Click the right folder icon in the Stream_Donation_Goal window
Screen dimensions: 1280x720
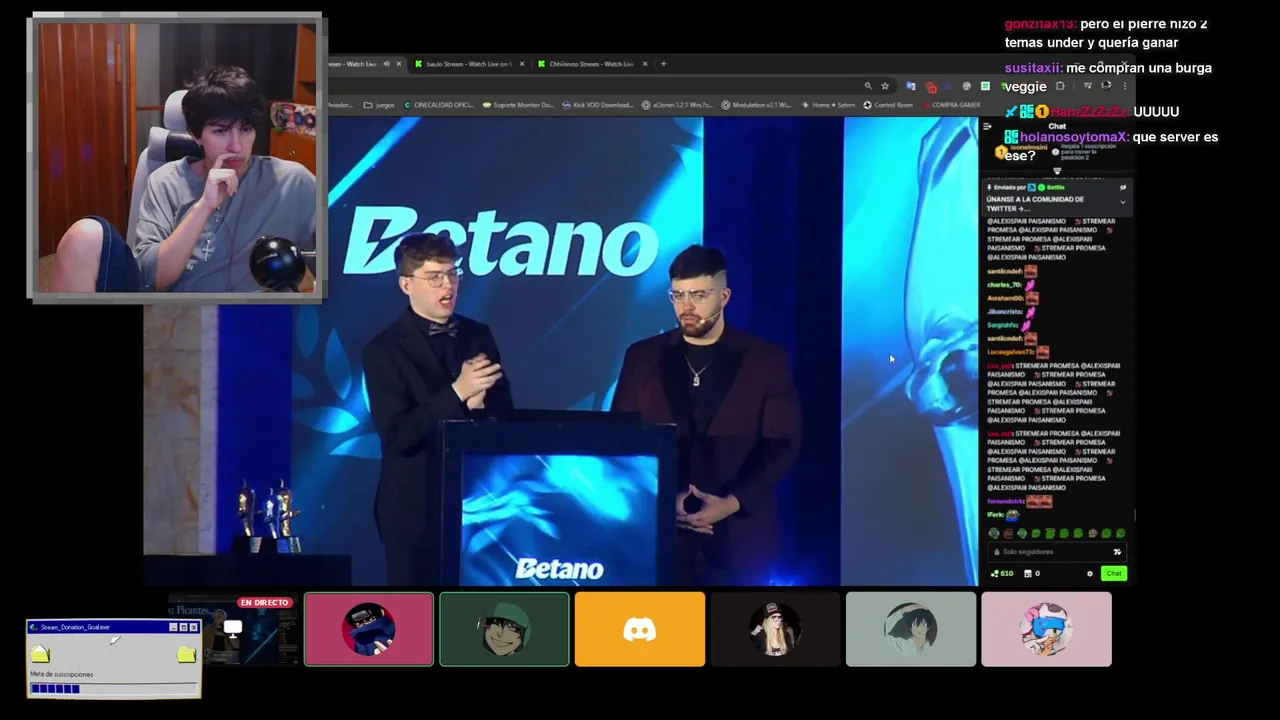click(186, 654)
